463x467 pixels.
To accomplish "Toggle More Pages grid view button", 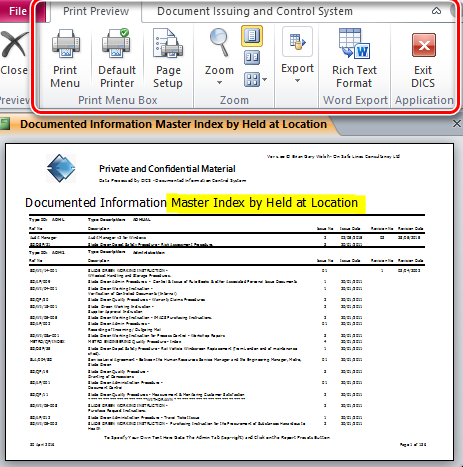I will coord(252,80).
